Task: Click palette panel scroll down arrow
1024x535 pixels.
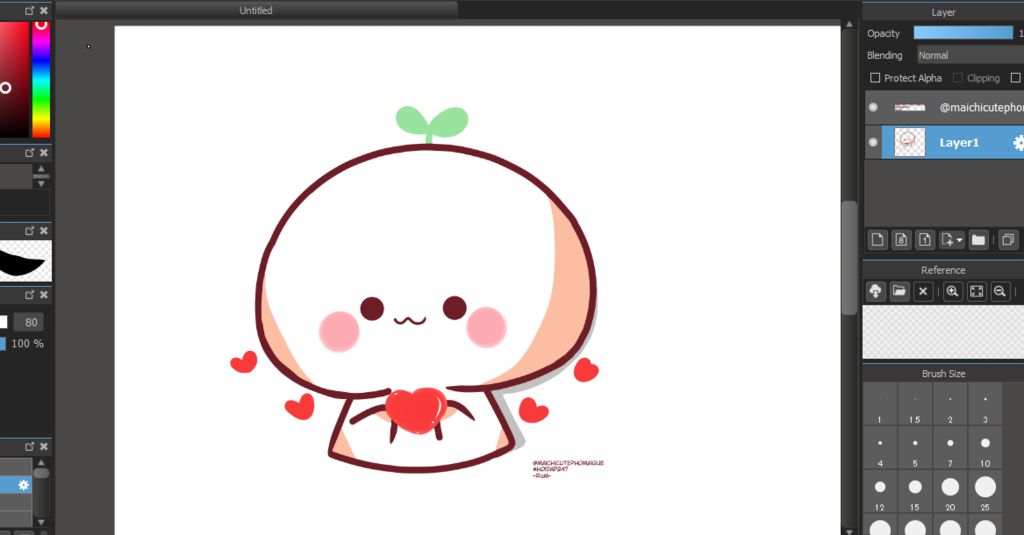Action: coord(41,184)
